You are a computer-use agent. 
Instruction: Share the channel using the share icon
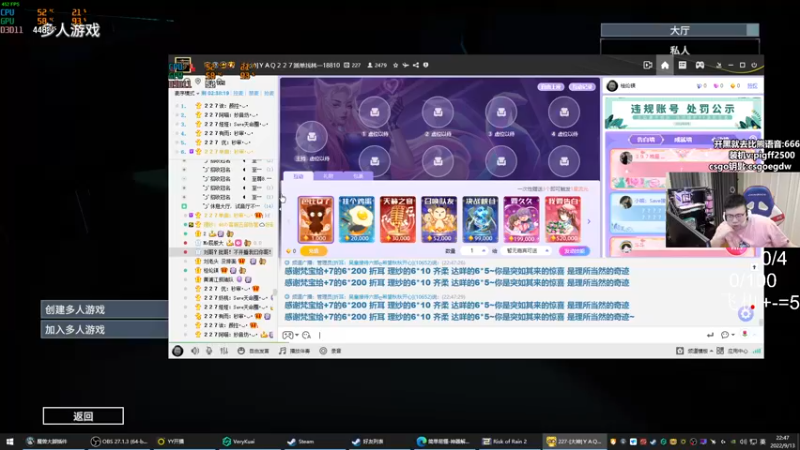[416, 65]
